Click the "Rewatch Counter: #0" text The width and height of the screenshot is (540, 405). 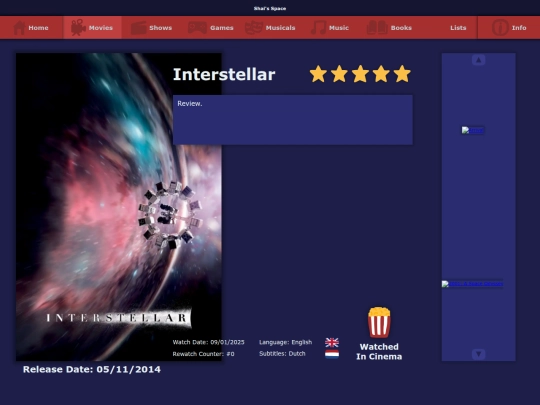204,354
